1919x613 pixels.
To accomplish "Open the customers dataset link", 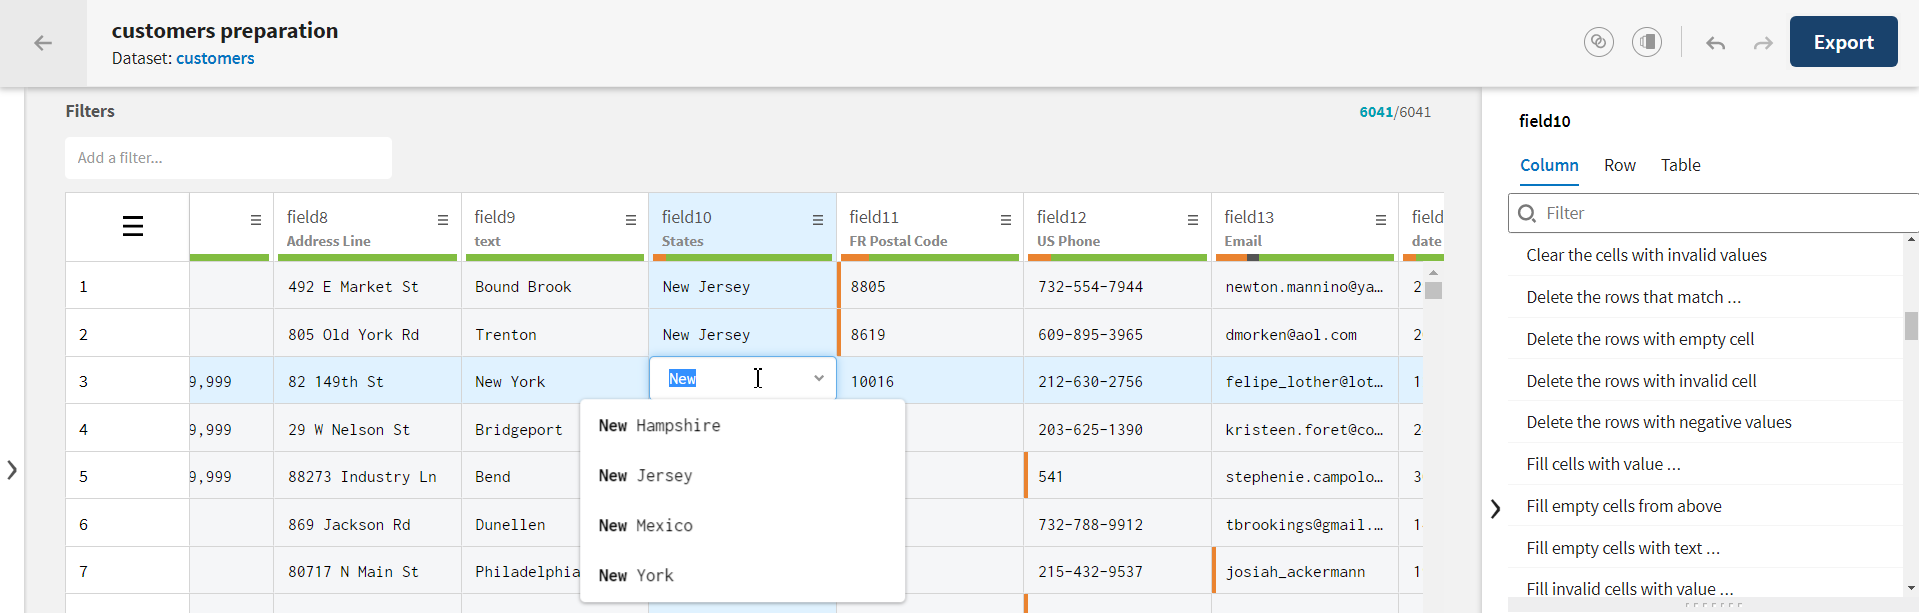I will point(215,58).
